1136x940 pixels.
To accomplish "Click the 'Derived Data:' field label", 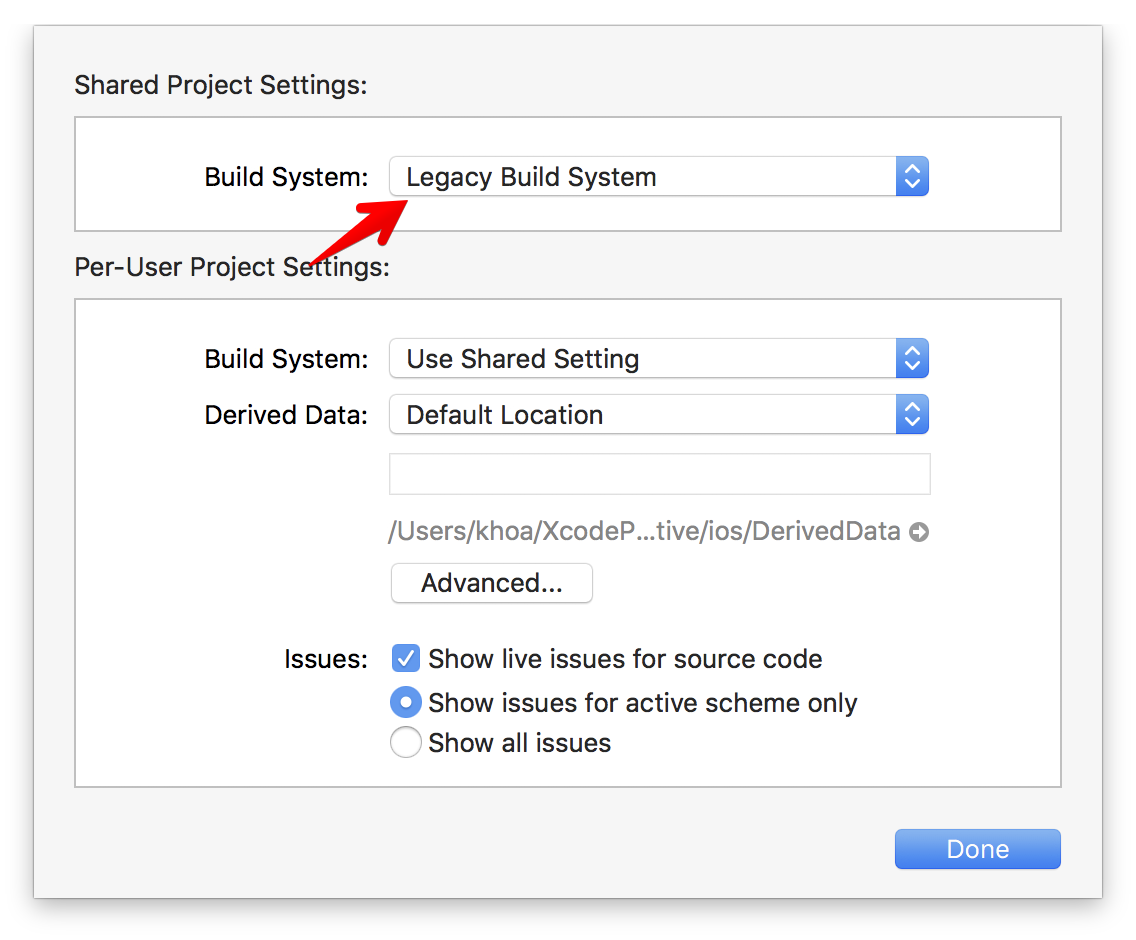I will (x=286, y=415).
